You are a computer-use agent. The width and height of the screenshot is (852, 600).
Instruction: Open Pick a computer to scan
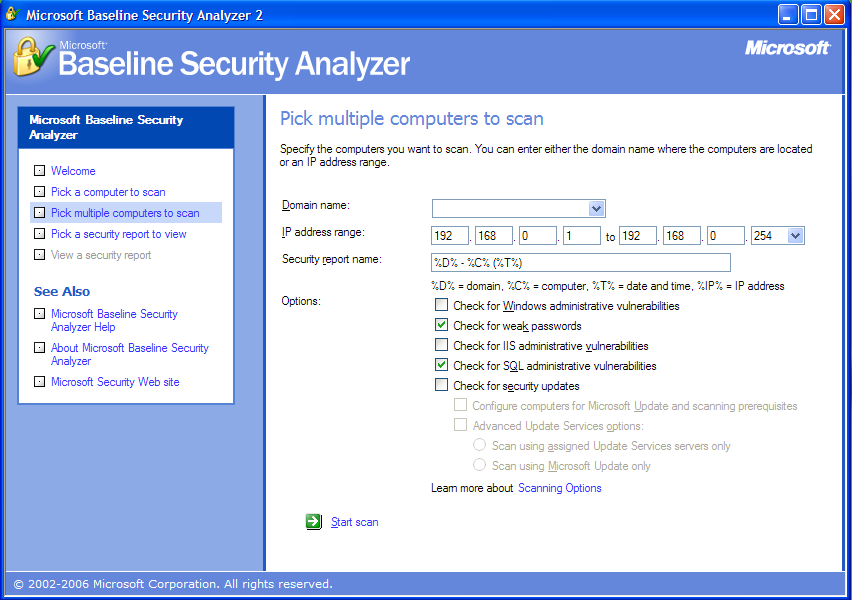click(x=108, y=192)
